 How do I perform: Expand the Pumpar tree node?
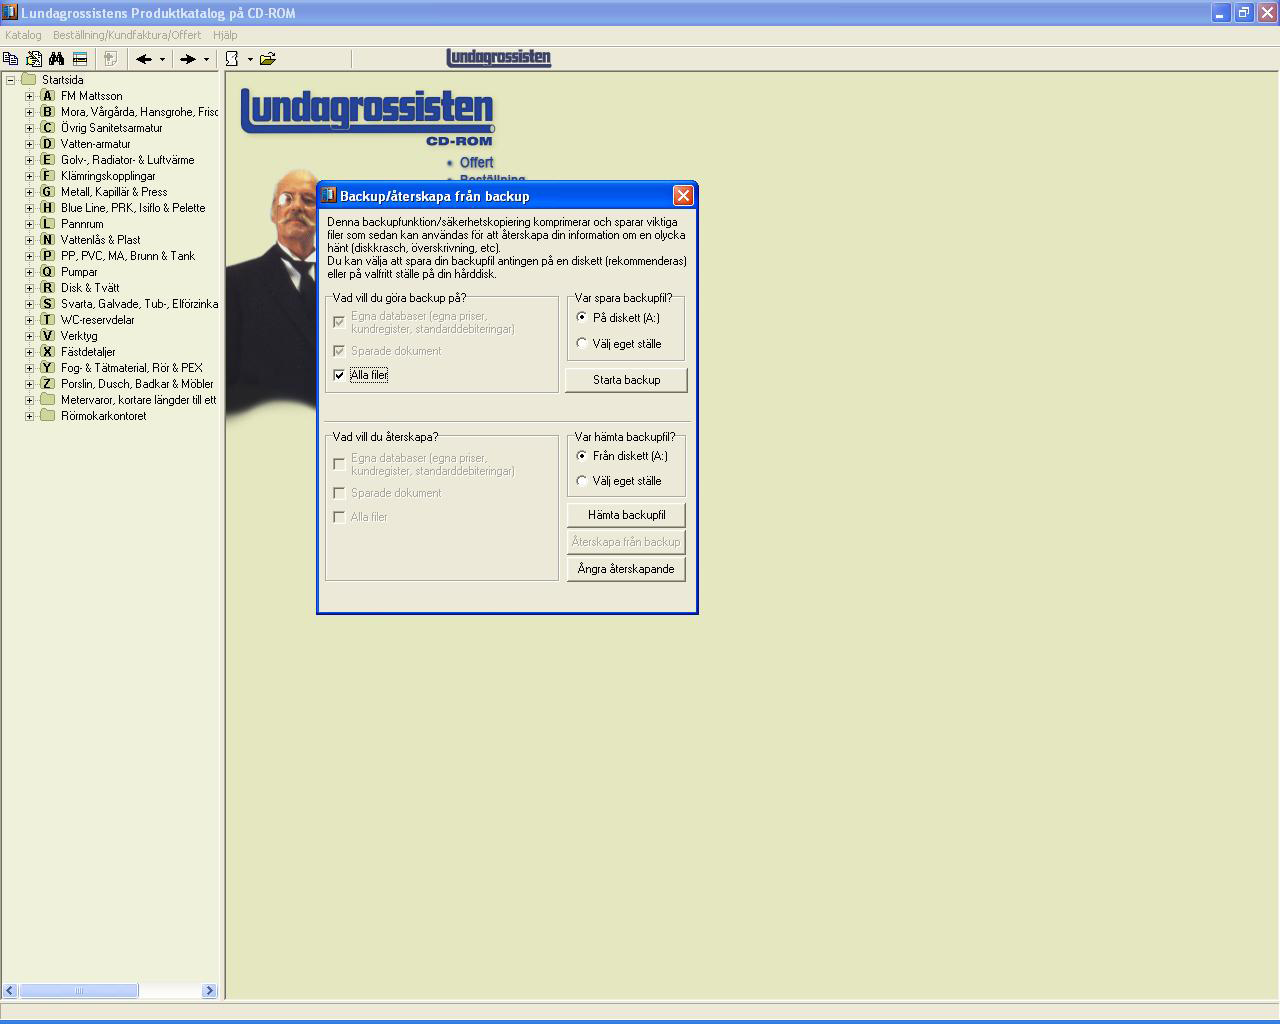pos(29,272)
